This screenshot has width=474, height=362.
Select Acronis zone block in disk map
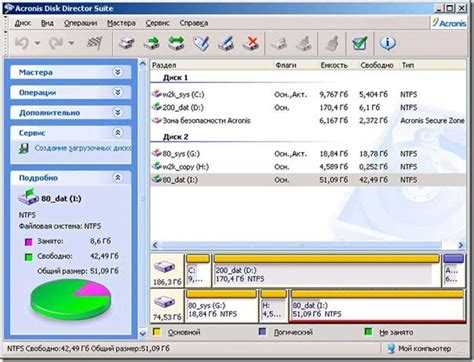tap(454, 270)
